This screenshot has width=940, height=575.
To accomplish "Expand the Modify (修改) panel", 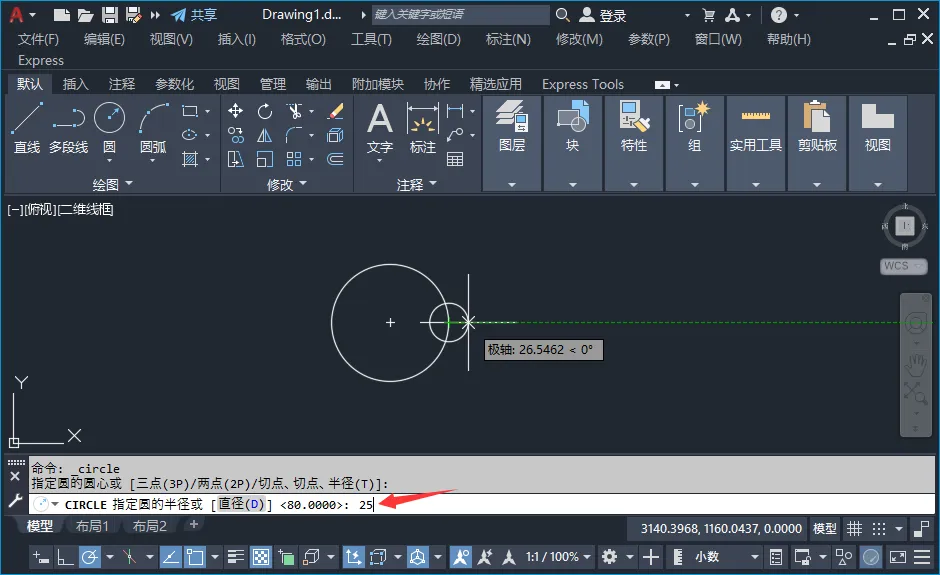I will coord(287,184).
